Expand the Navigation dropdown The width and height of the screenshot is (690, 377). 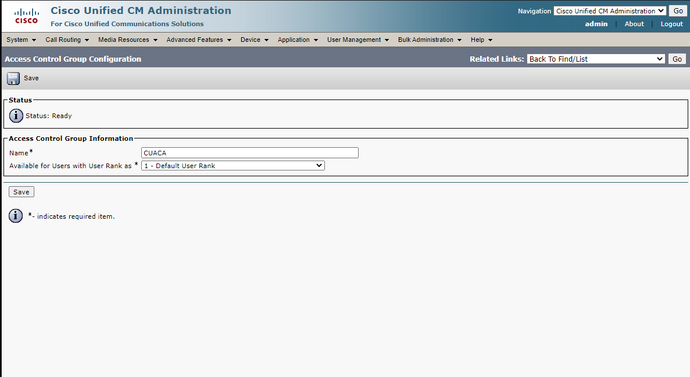[610, 11]
